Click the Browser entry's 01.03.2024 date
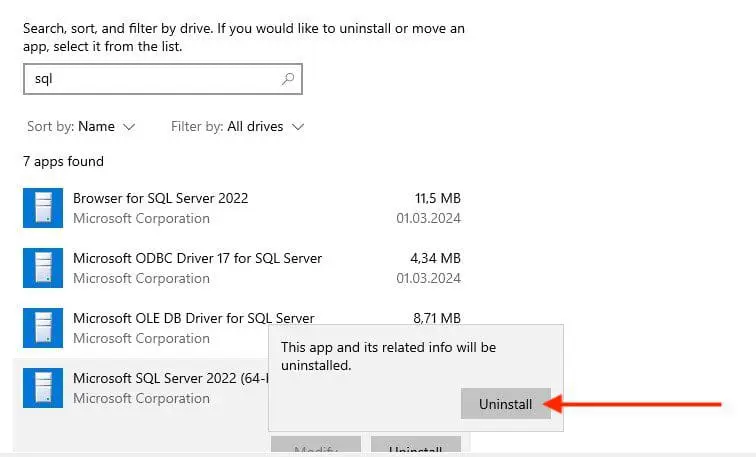This screenshot has height=457, width=756. (x=429, y=218)
